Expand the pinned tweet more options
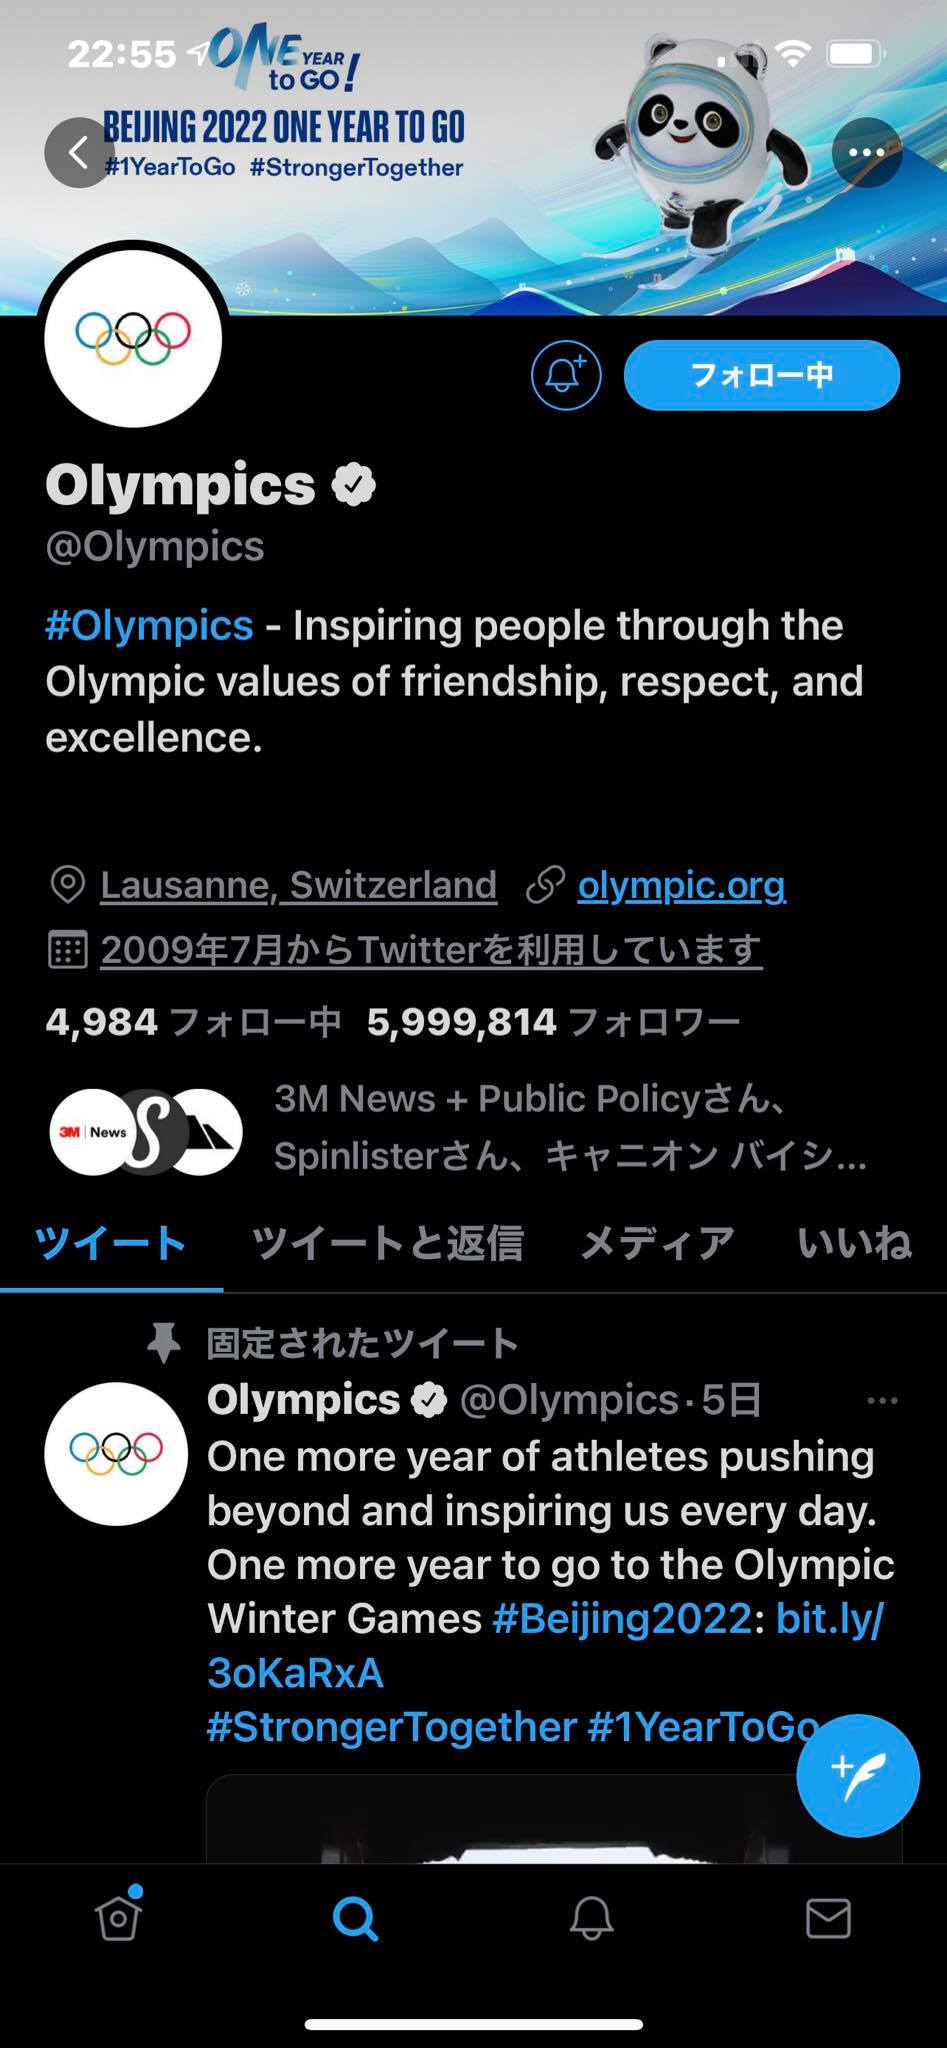The width and height of the screenshot is (947, 2048). pyautogui.click(x=882, y=1400)
